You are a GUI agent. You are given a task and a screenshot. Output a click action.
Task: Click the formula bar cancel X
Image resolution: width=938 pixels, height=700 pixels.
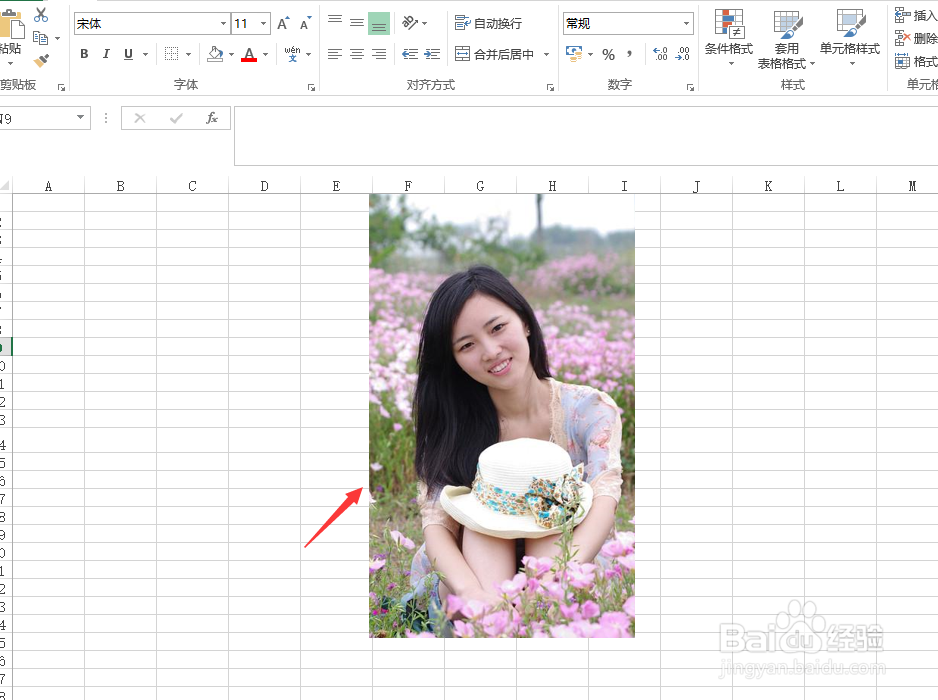tap(140, 118)
